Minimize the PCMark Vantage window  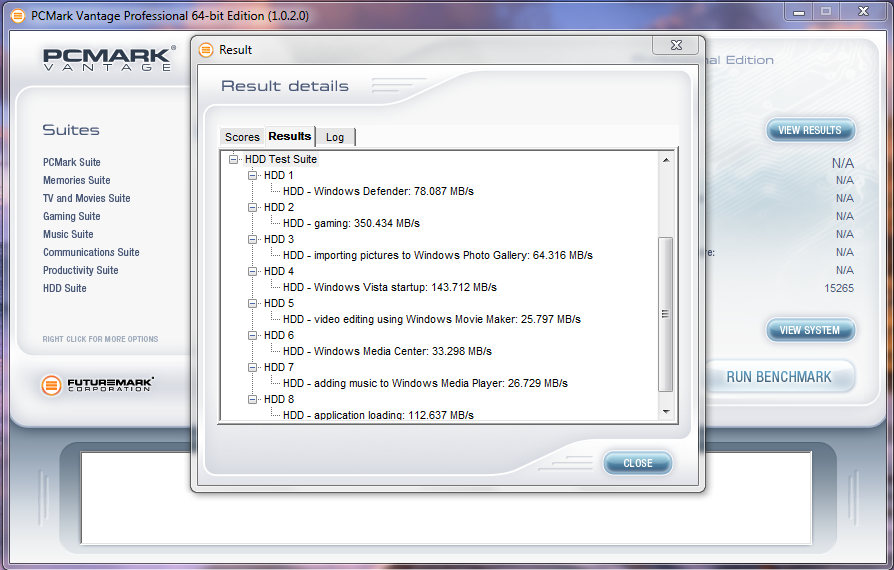click(799, 12)
